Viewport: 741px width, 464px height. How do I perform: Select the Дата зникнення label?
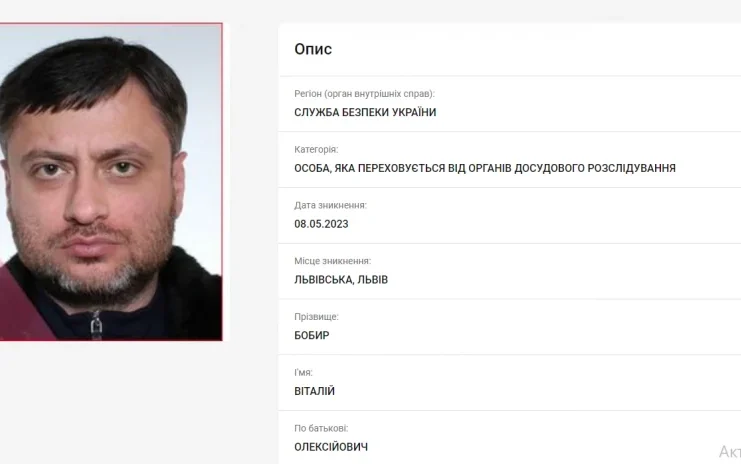coord(330,205)
